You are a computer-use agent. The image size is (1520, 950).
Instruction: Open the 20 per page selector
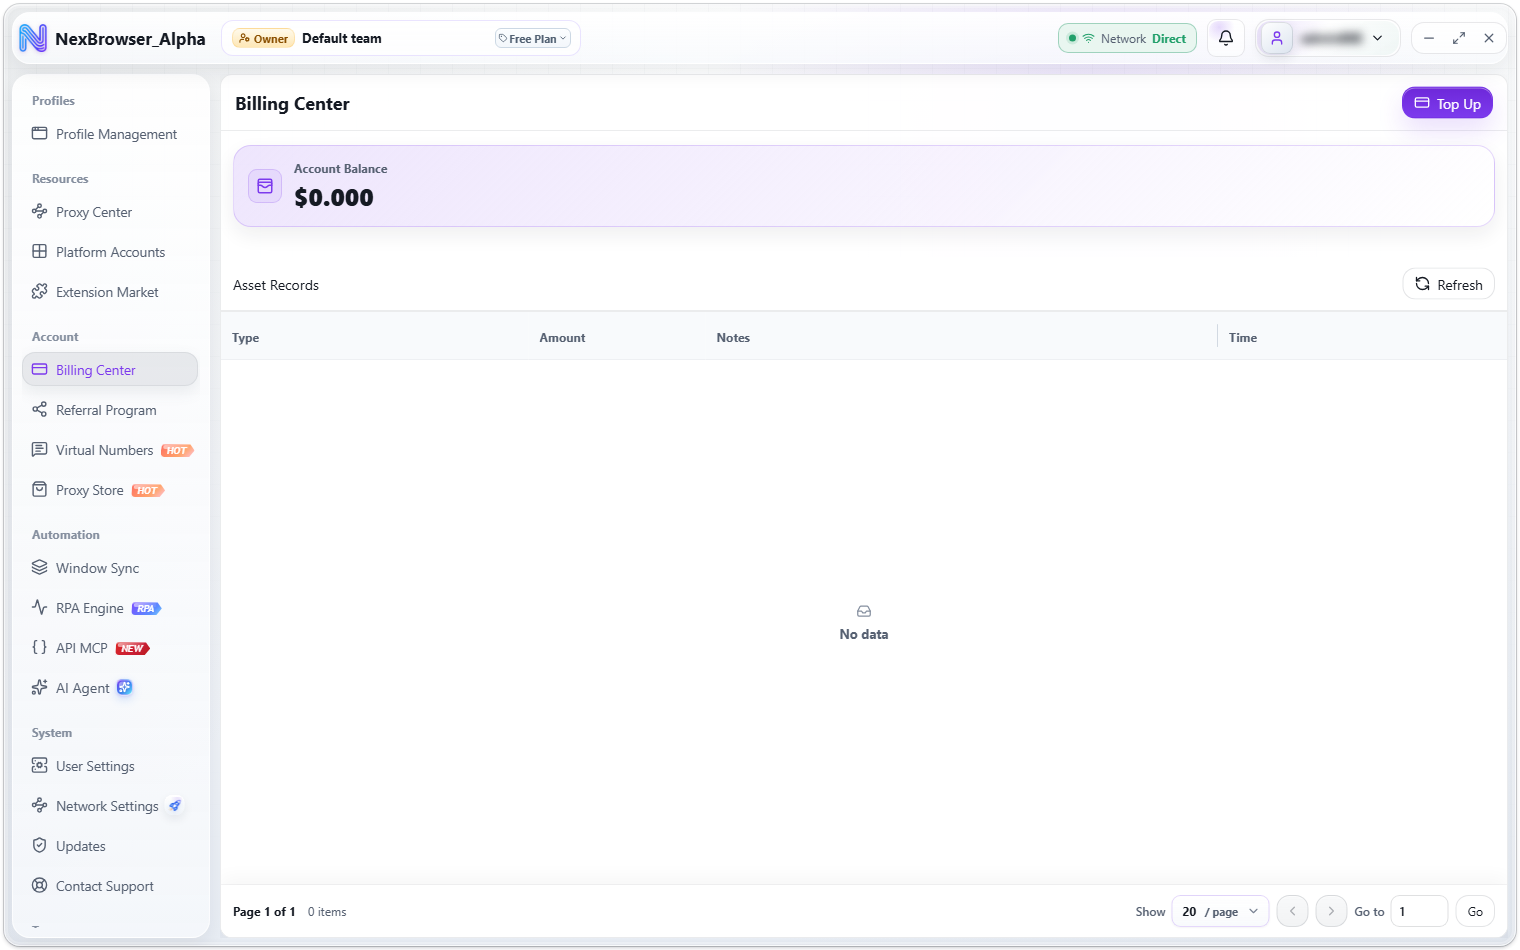[1220, 911]
